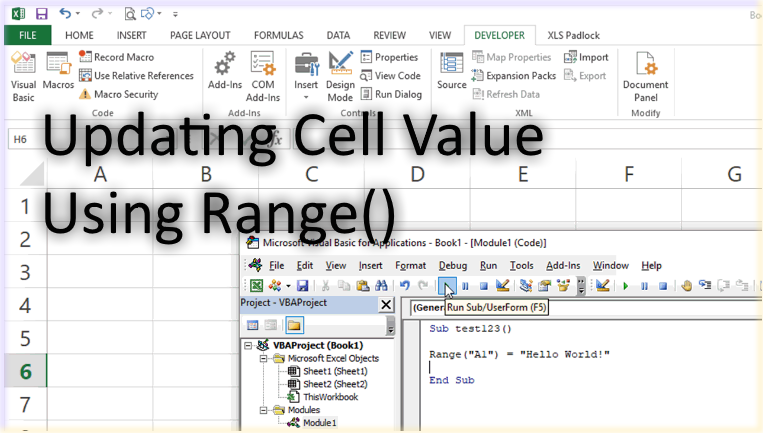Switch to the HOME tab
The height and width of the screenshot is (433, 763).
tap(79, 35)
